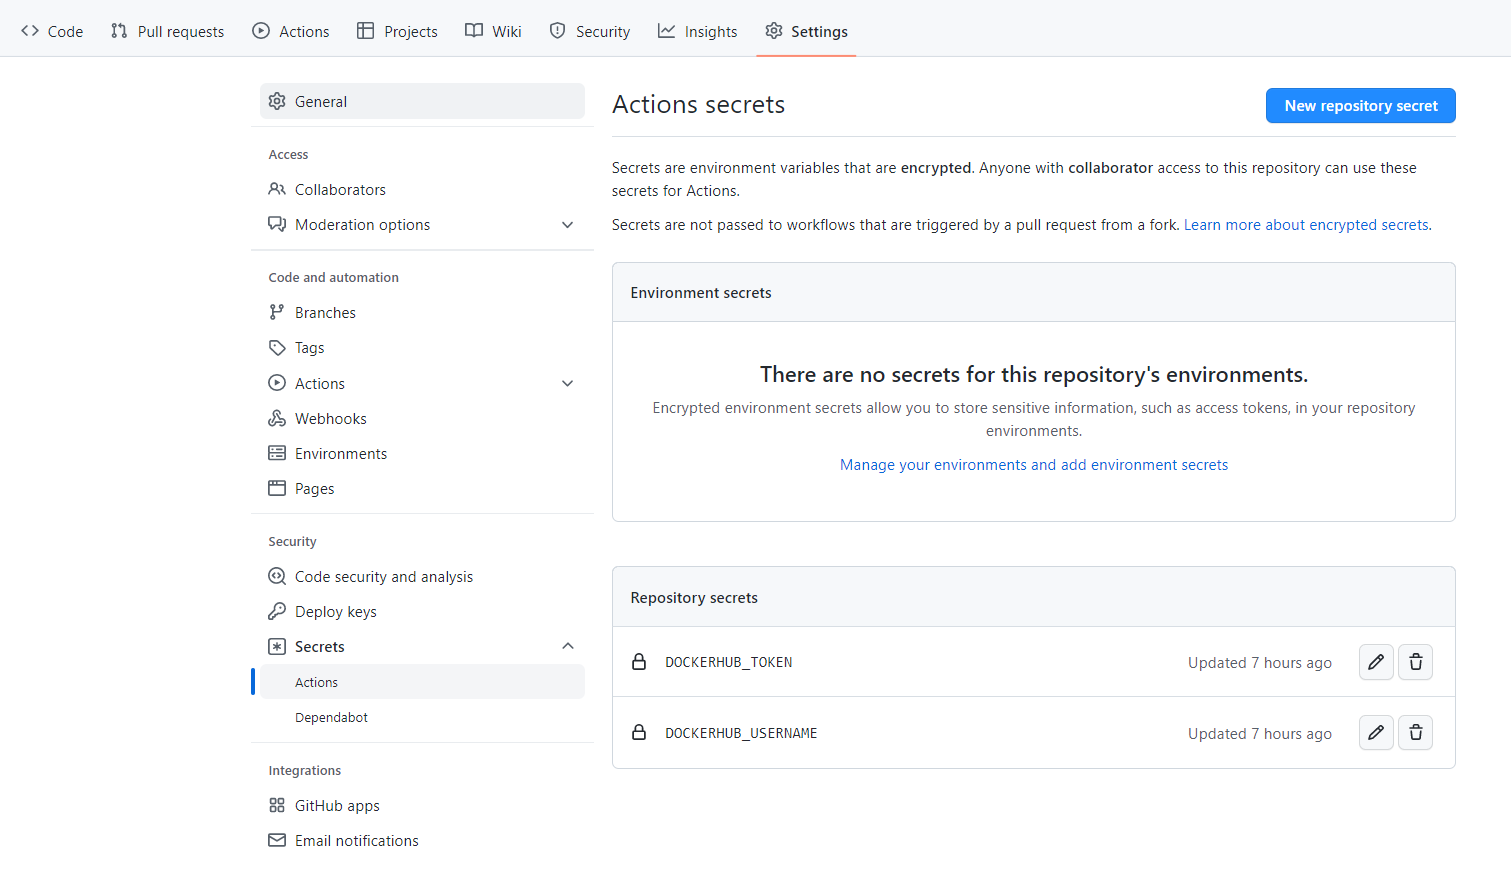Click the Webhooks icon

pyautogui.click(x=277, y=418)
